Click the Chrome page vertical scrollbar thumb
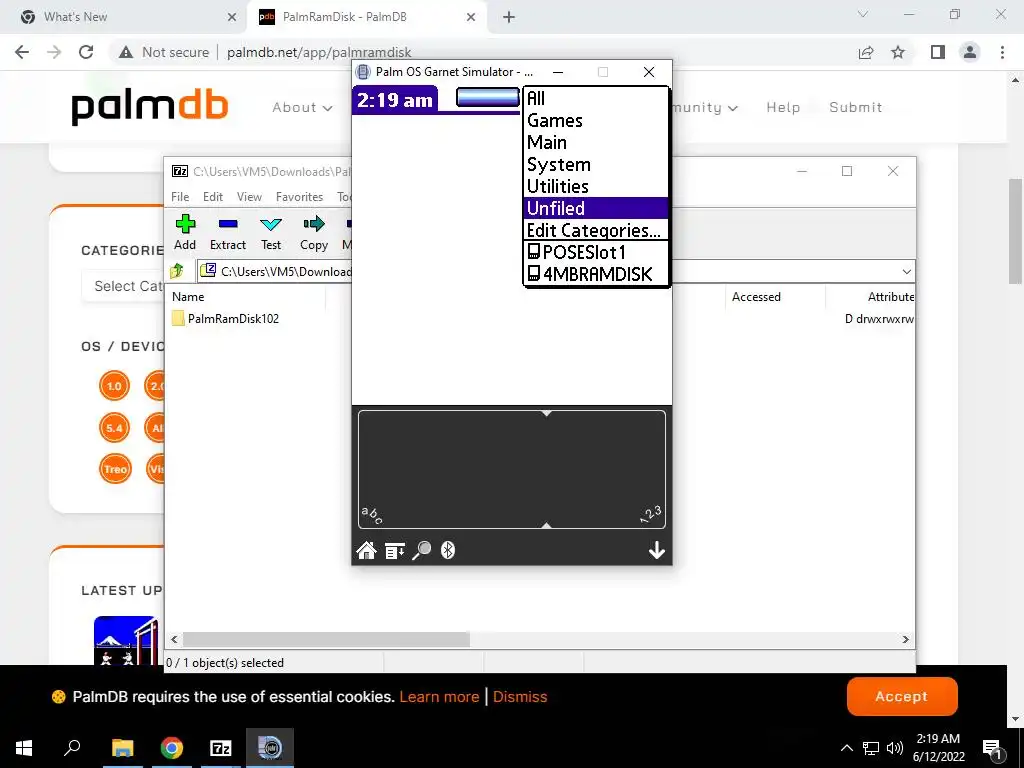This screenshot has width=1024, height=768. point(1016,231)
